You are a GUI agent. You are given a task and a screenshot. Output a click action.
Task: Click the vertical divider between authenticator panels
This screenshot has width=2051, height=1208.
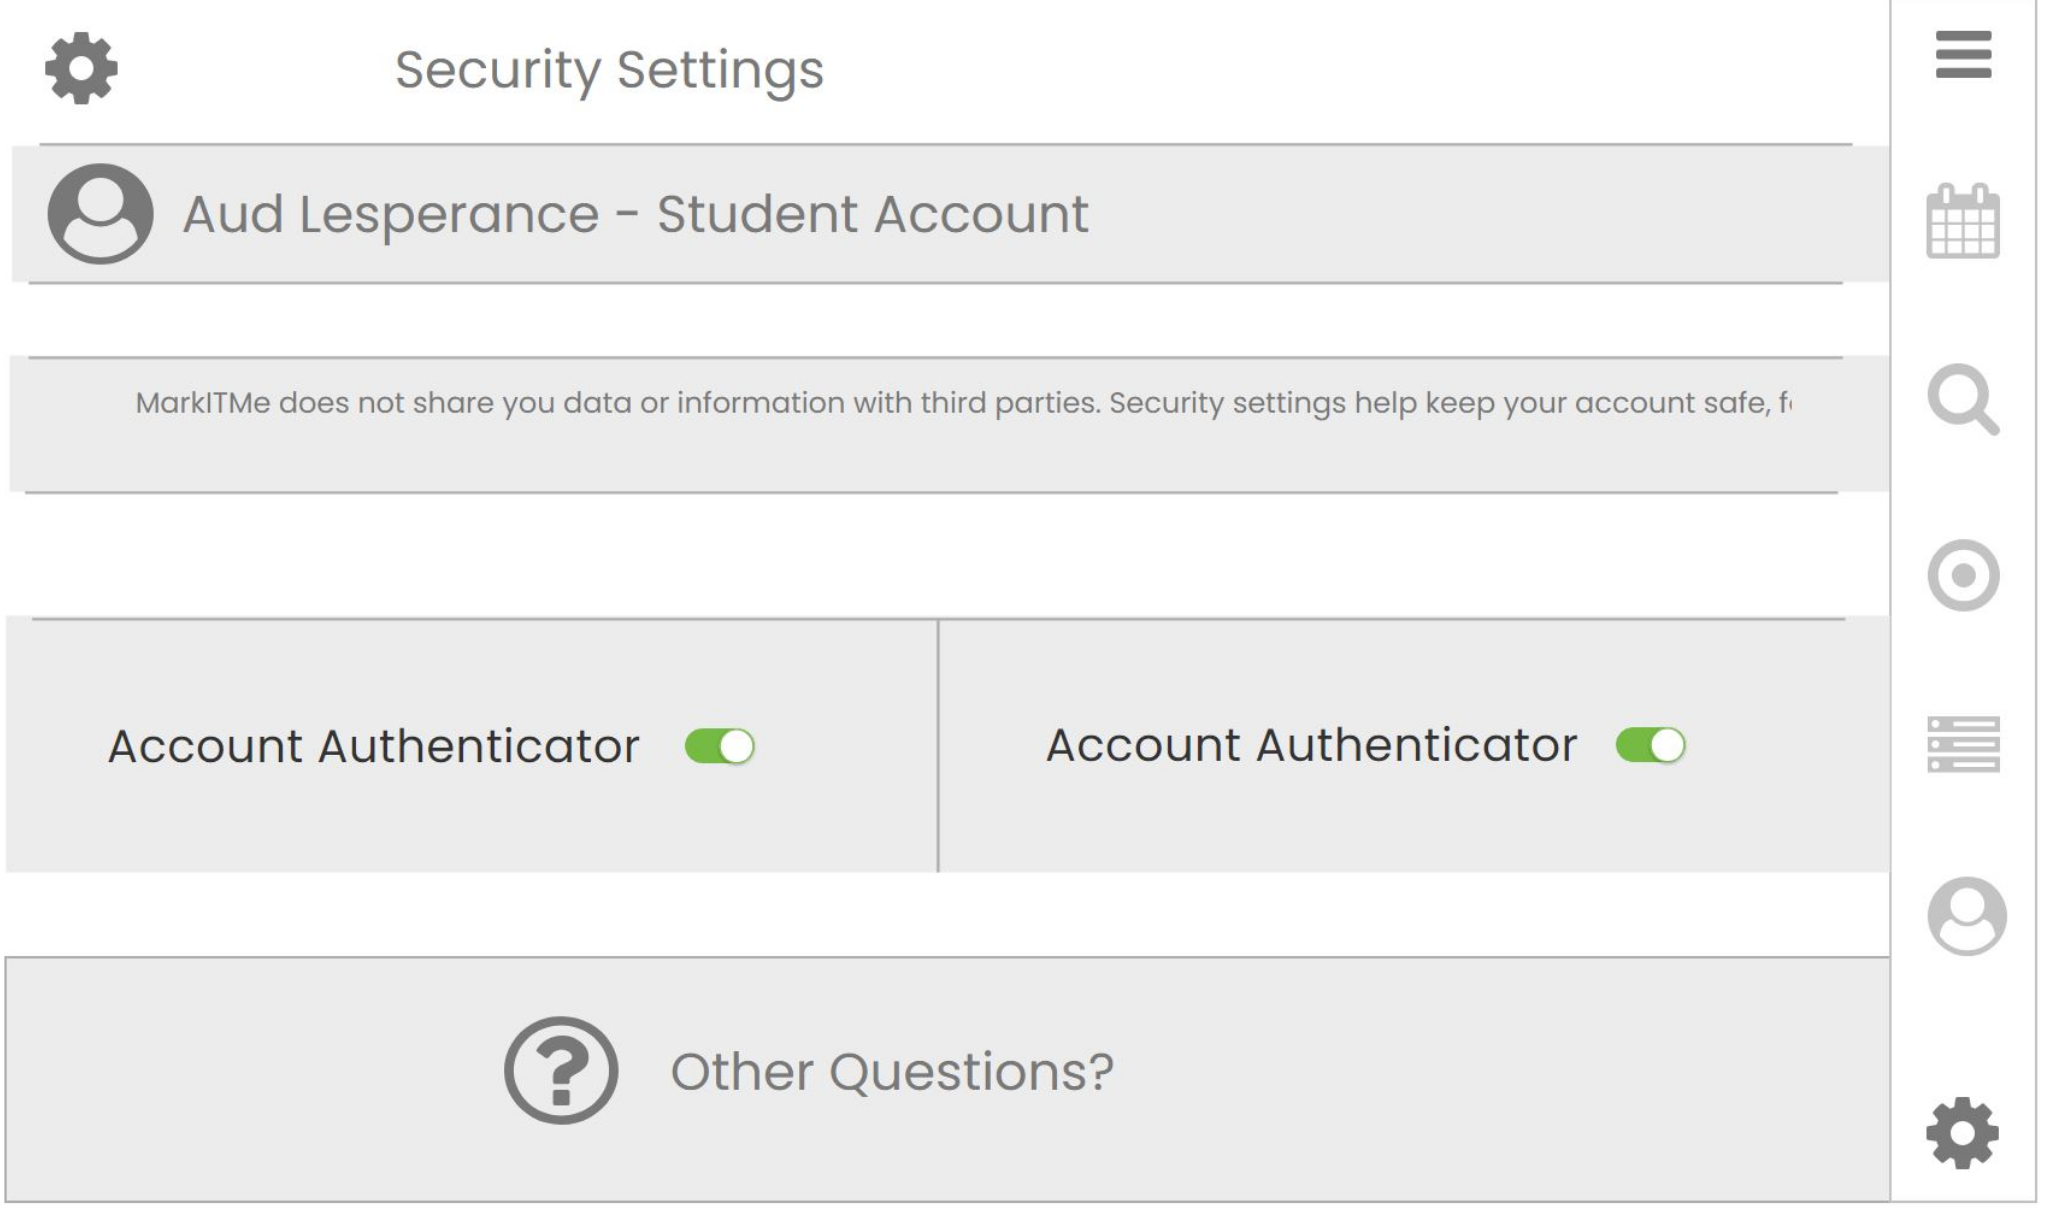tap(938, 745)
